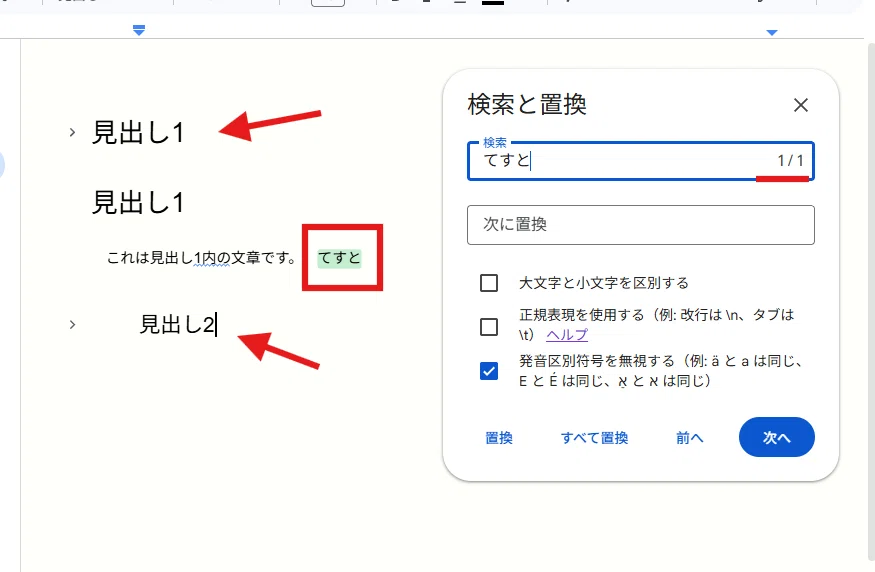Click the highlighted てすと match in document
Viewport: 875px width, 572px height.
(339, 258)
